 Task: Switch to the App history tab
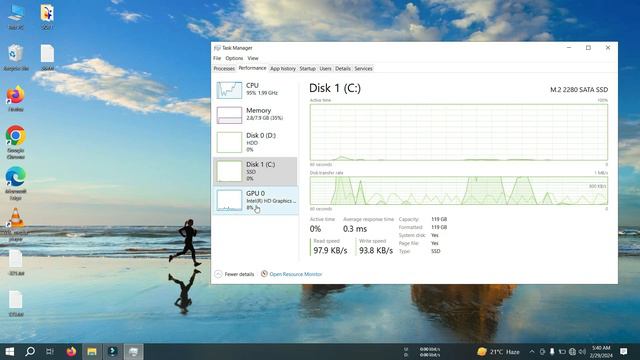click(x=283, y=69)
